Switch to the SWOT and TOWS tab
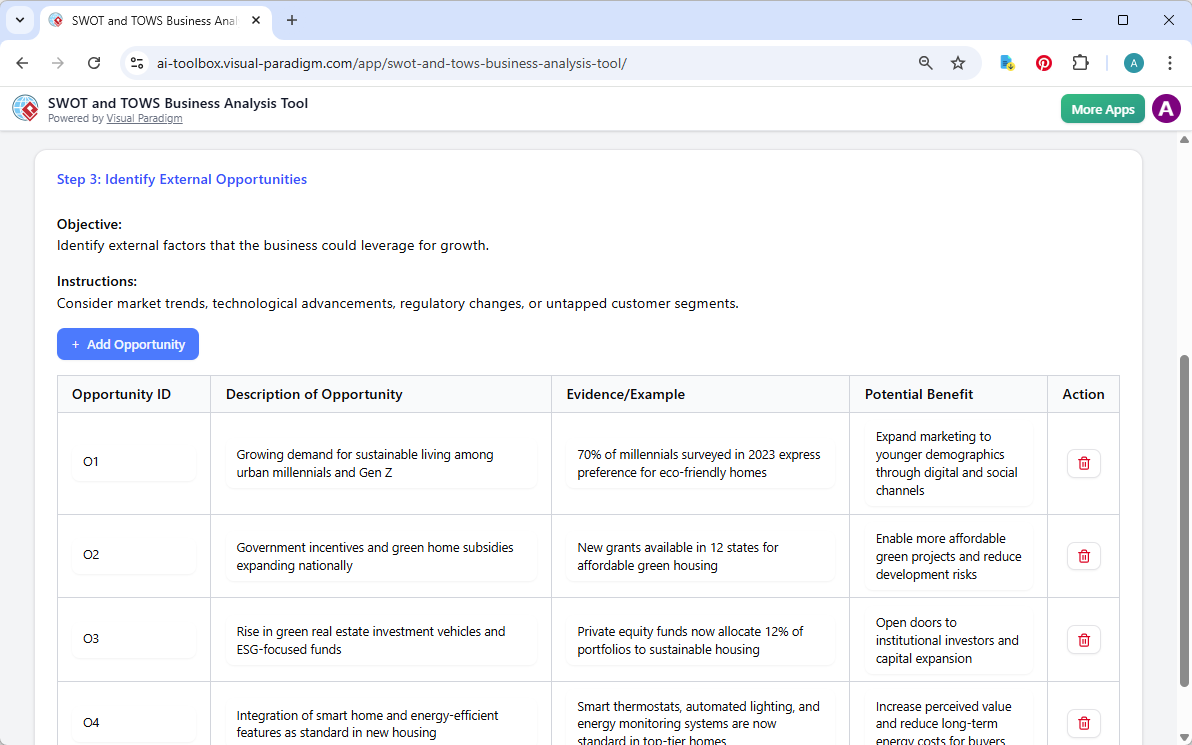The image size is (1192, 745). coord(150,20)
